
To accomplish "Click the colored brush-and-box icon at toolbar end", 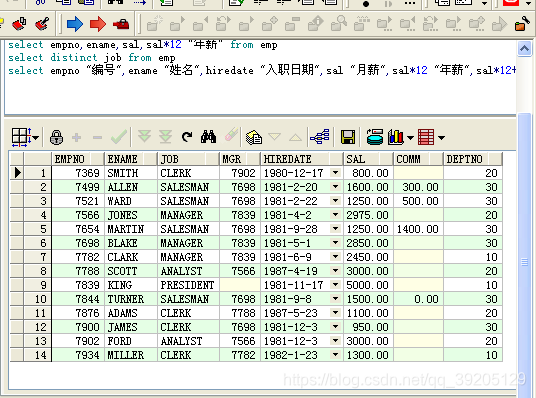I will coord(522,24).
